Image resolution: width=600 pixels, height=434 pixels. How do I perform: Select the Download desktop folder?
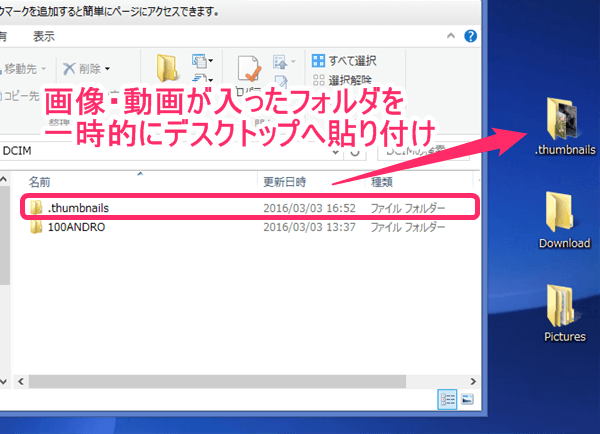click(564, 220)
